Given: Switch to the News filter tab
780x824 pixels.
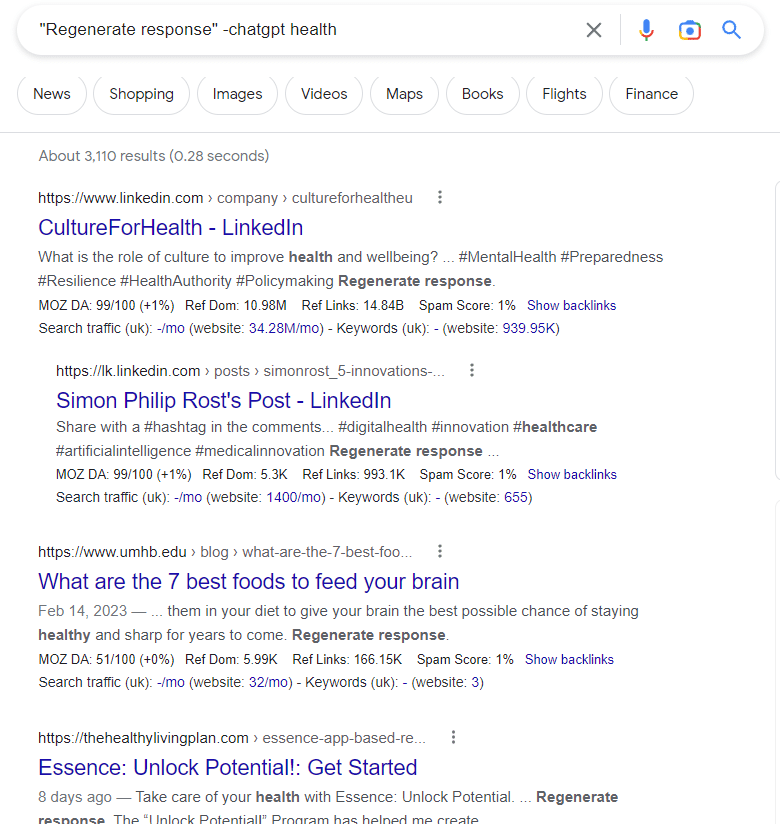Looking at the screenshot, I should 52,94.
